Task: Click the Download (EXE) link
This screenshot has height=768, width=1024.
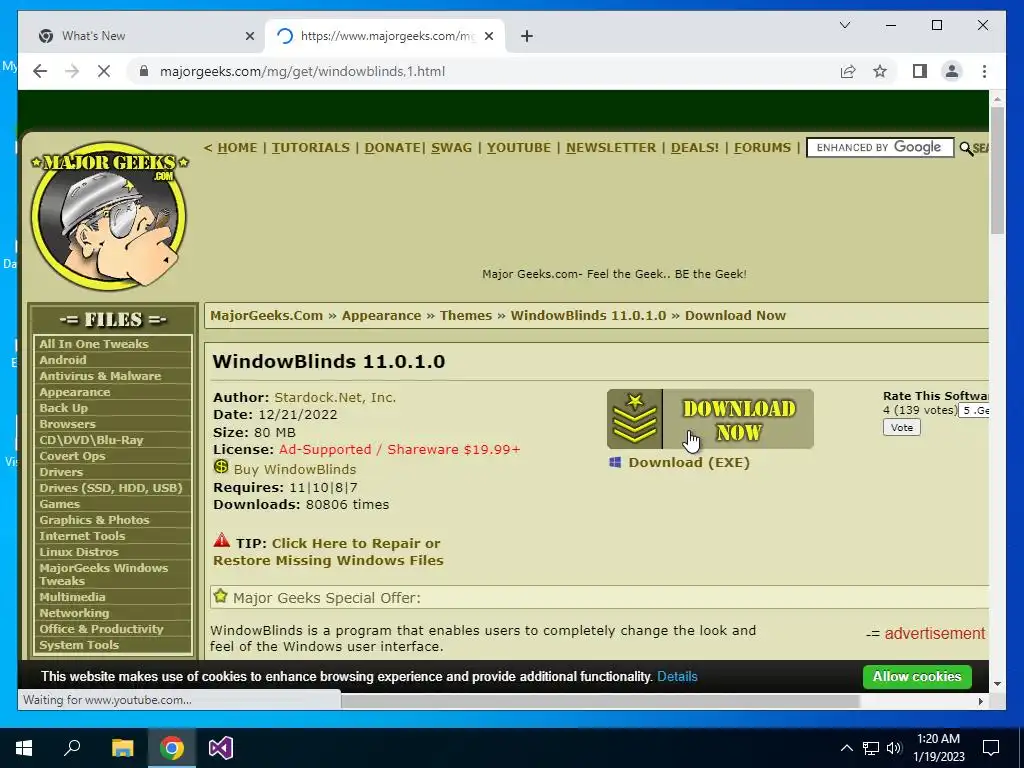Action: click(689, 462)
